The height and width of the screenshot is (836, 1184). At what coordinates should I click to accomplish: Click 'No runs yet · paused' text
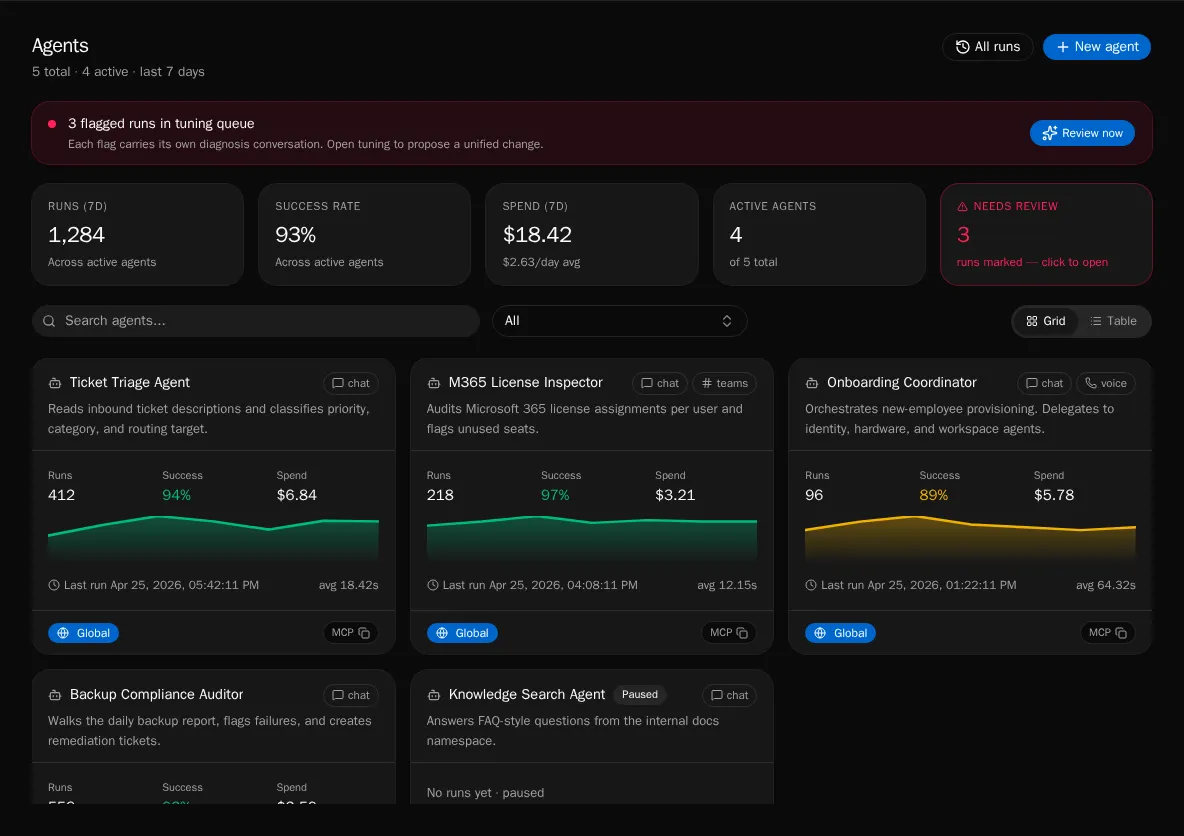pos(486,793)
